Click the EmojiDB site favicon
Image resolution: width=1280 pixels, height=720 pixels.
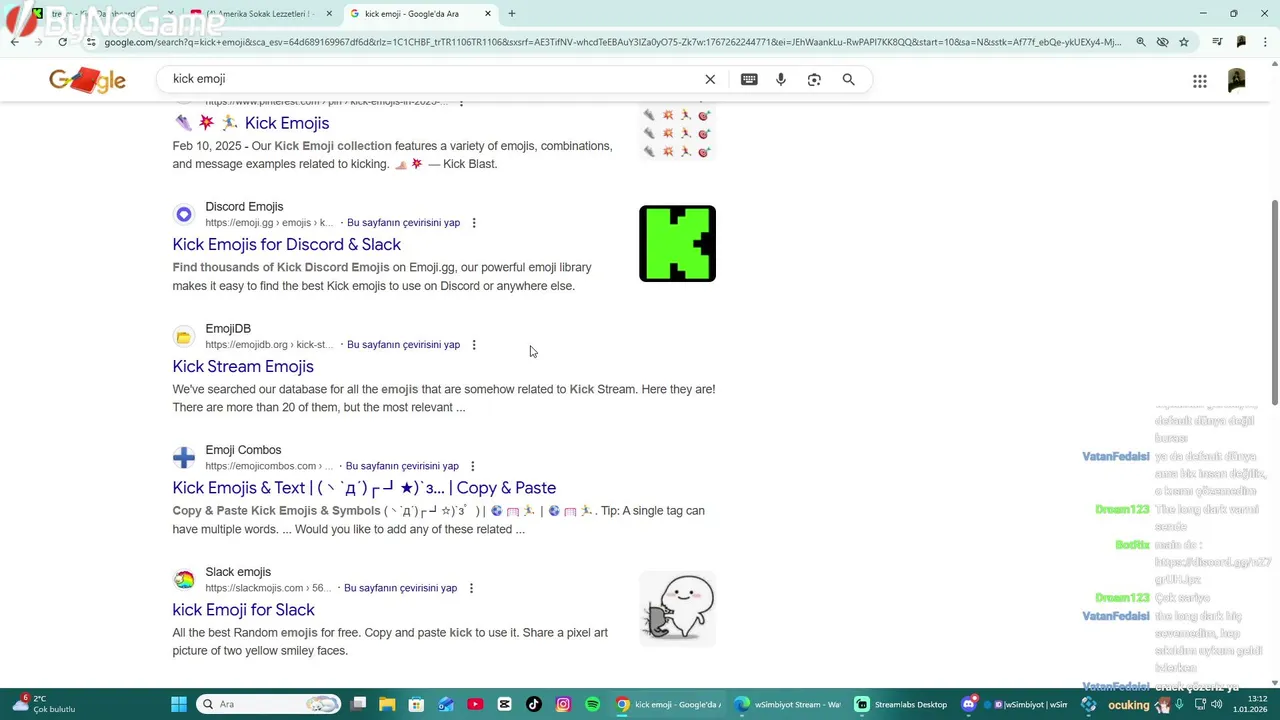tap(184, 336)
